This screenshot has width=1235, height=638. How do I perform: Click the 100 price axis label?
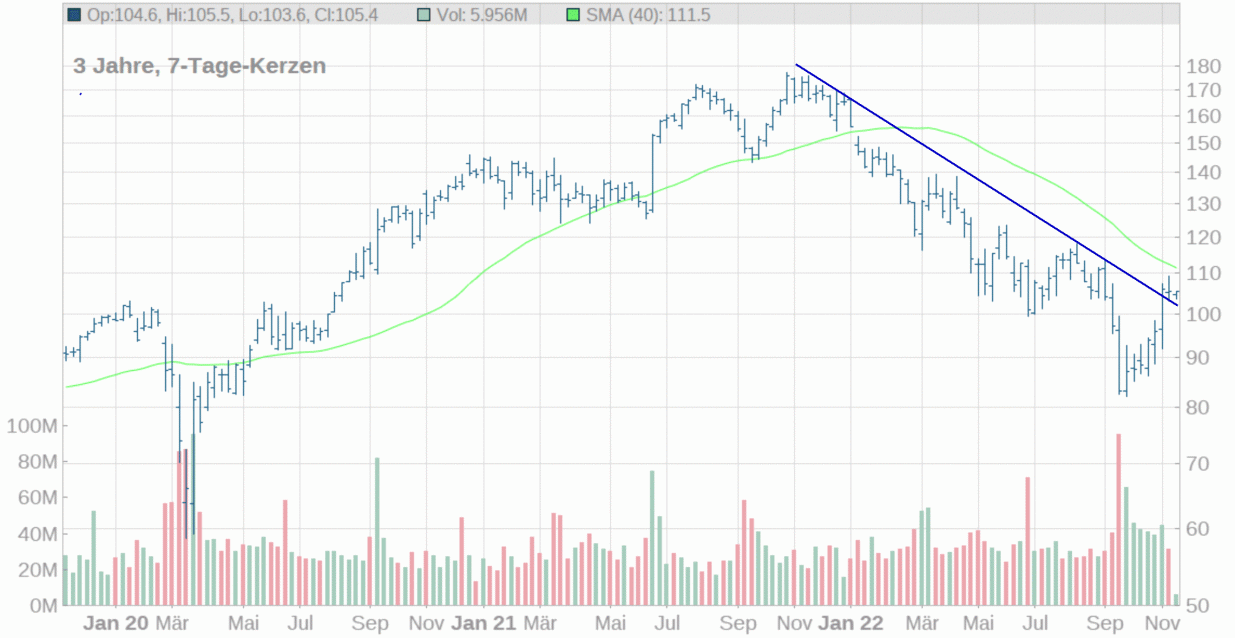pos(1202,314)
